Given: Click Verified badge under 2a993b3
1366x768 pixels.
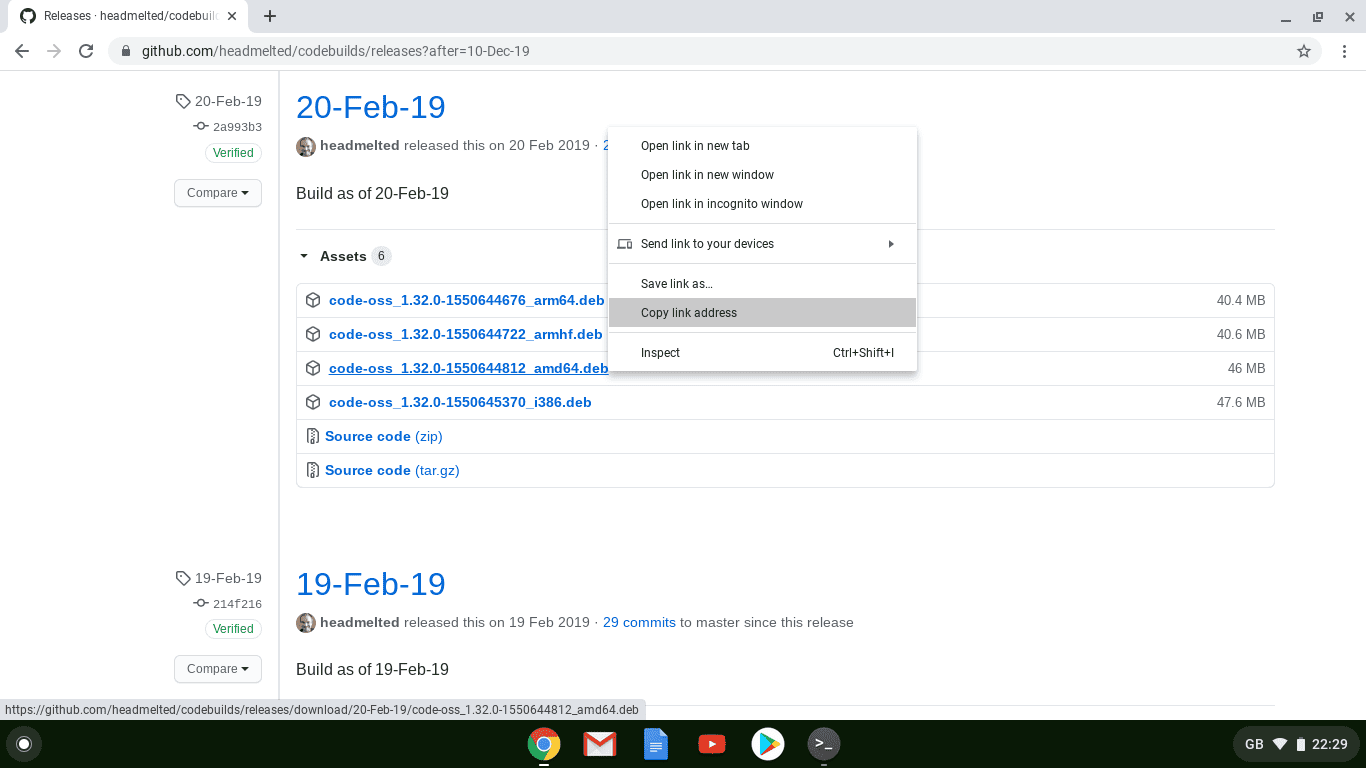Looking at the screenshot, I should click(x=233, y=153).
